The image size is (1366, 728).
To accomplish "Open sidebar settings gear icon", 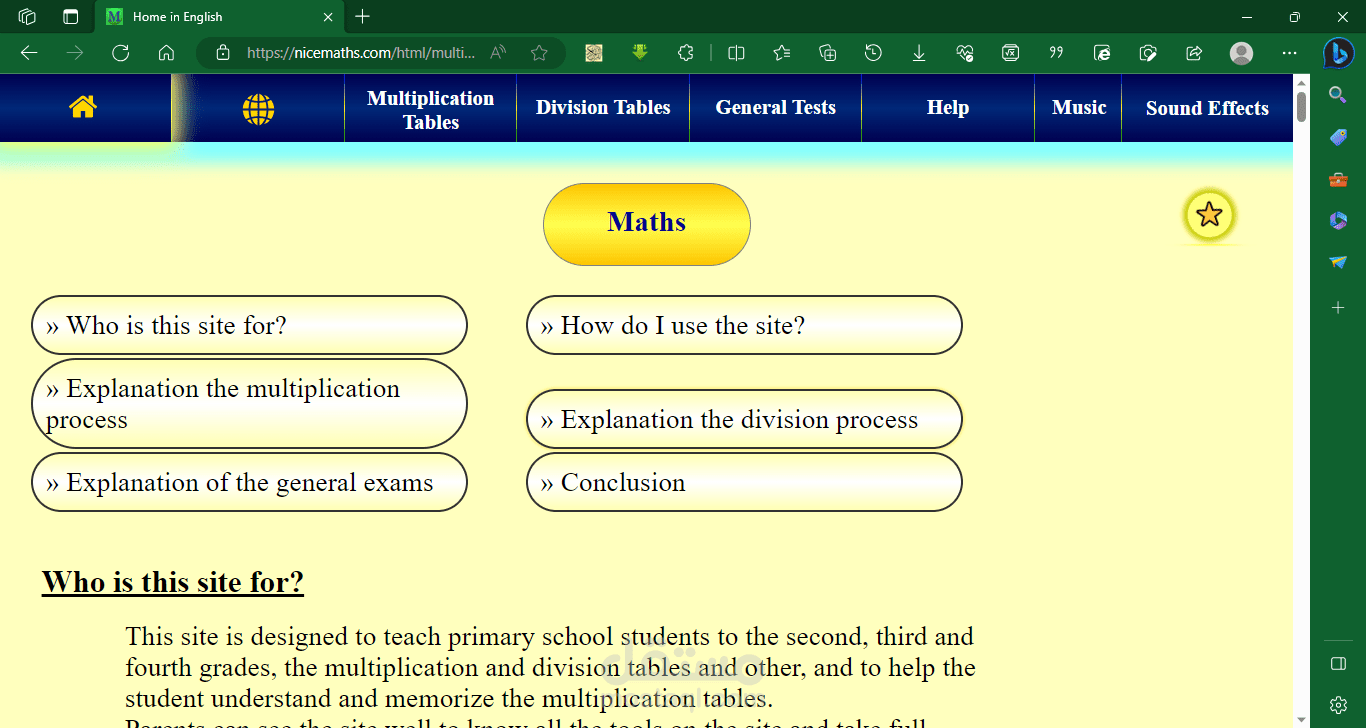I will (x=1338, y=705).
